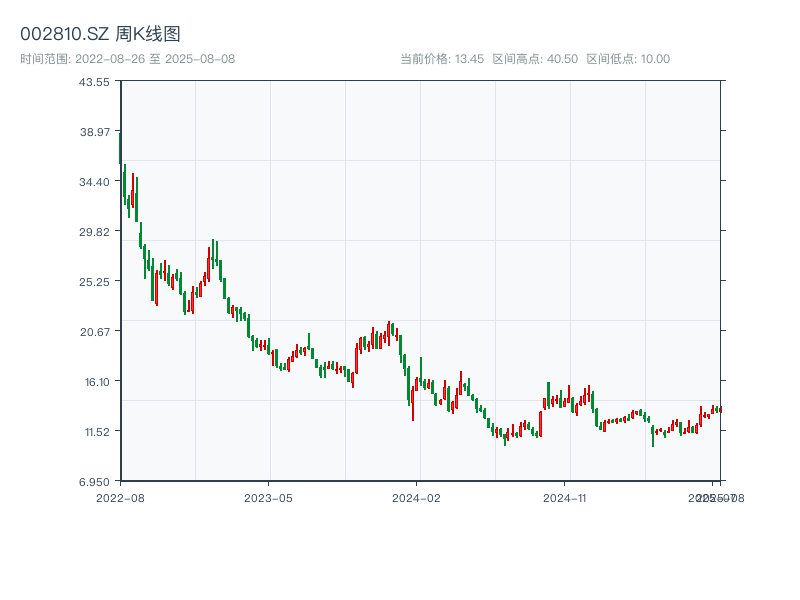Select the 时间范围 date range text
The width and height of the screenshot is (800, 600).
point(127,59)
